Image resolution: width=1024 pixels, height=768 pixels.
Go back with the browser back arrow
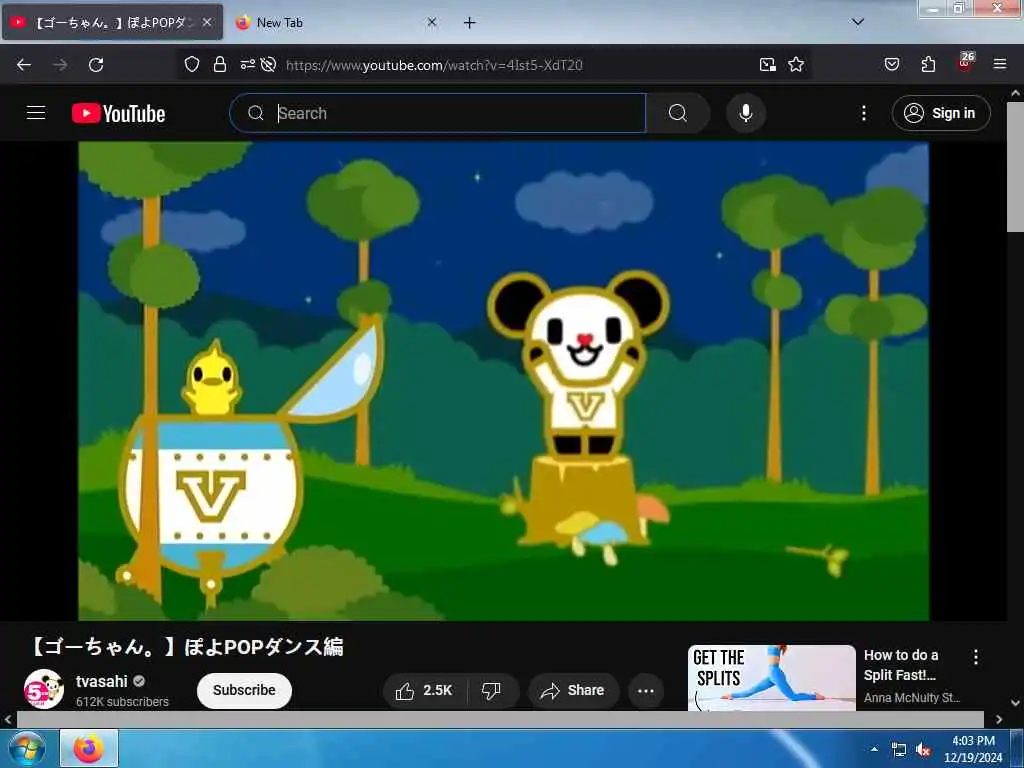pos(24,65)
